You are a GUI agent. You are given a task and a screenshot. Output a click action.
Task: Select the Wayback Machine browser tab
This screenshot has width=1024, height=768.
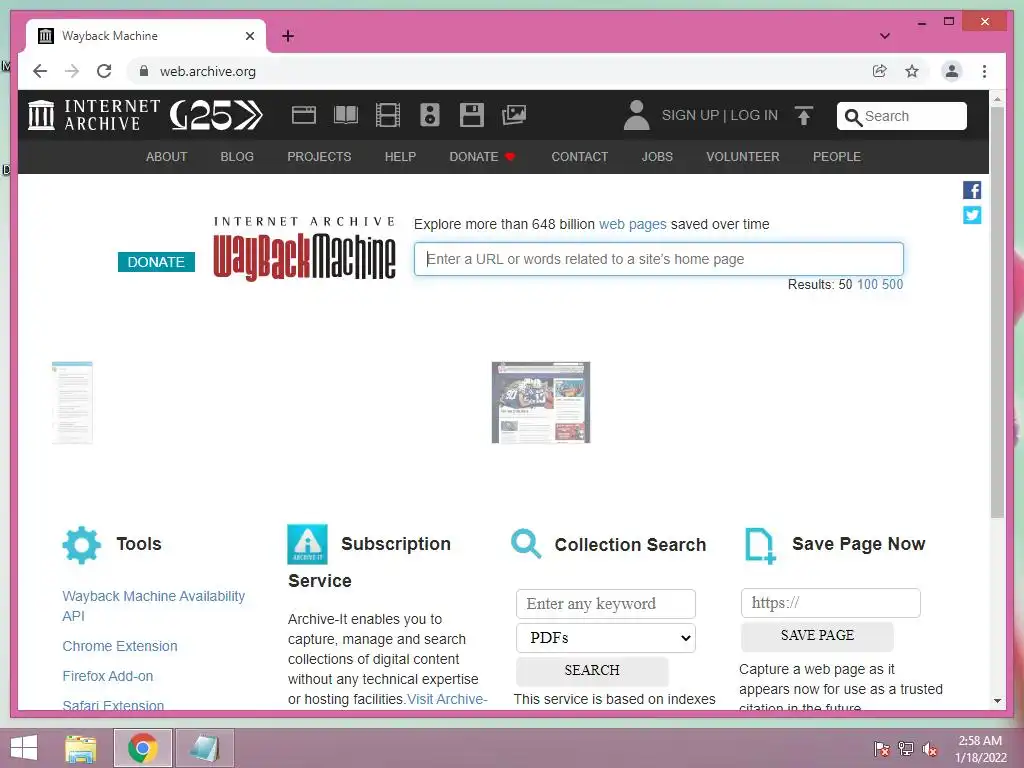(146, 36)
